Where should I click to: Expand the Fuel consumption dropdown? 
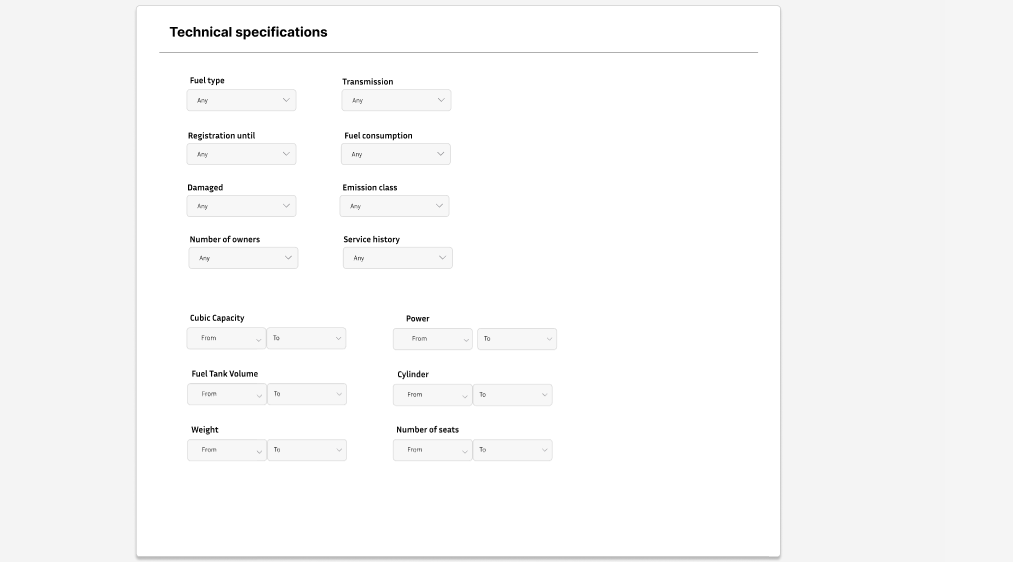click(x=395, y=154)
